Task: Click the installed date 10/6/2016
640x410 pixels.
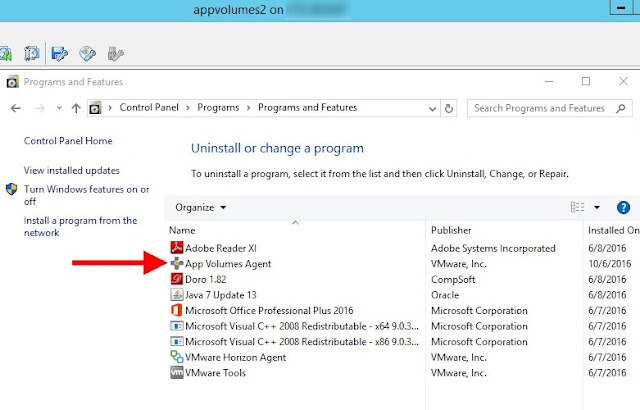Action: tap(609, 264)
